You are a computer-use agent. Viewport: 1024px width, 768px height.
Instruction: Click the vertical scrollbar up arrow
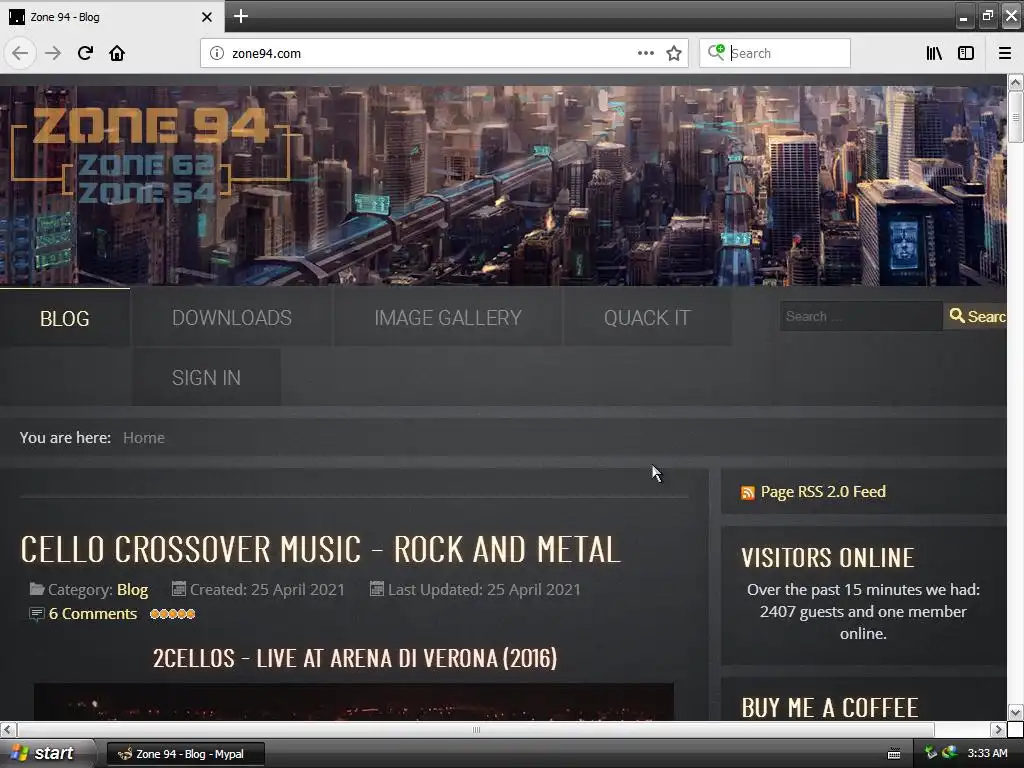[x=1015, y=83]
